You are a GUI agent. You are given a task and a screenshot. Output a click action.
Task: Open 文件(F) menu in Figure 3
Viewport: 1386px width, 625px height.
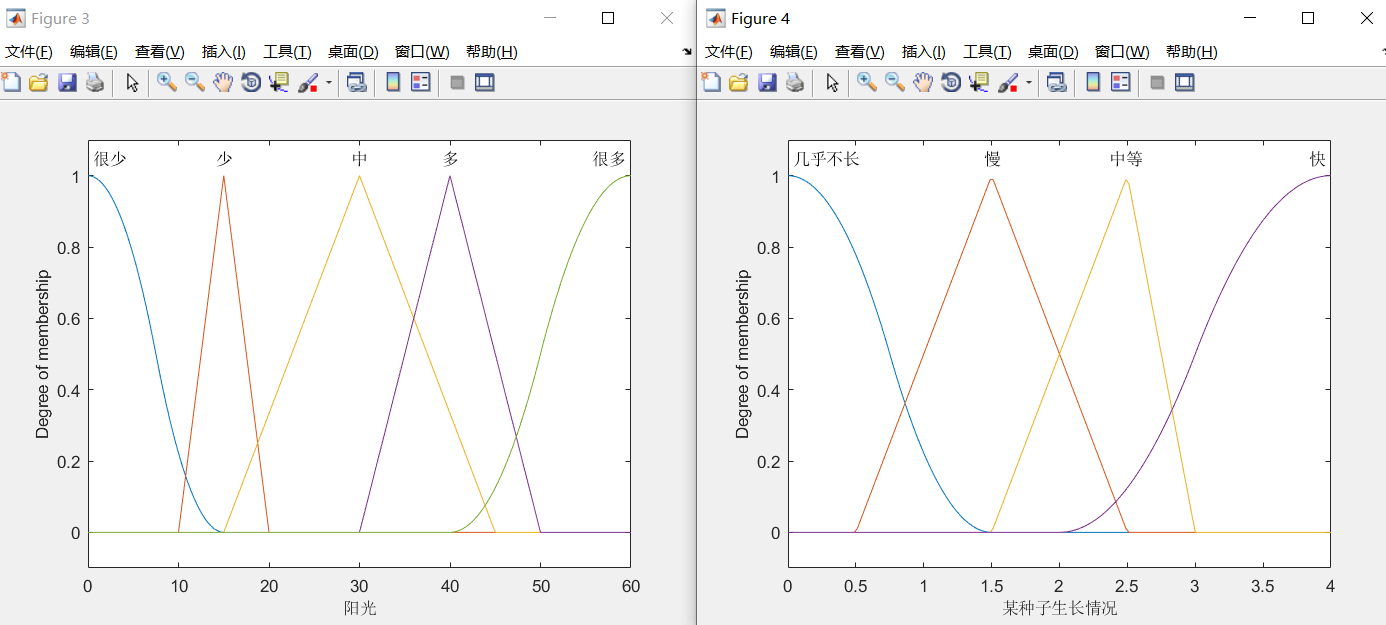point(29,52)
